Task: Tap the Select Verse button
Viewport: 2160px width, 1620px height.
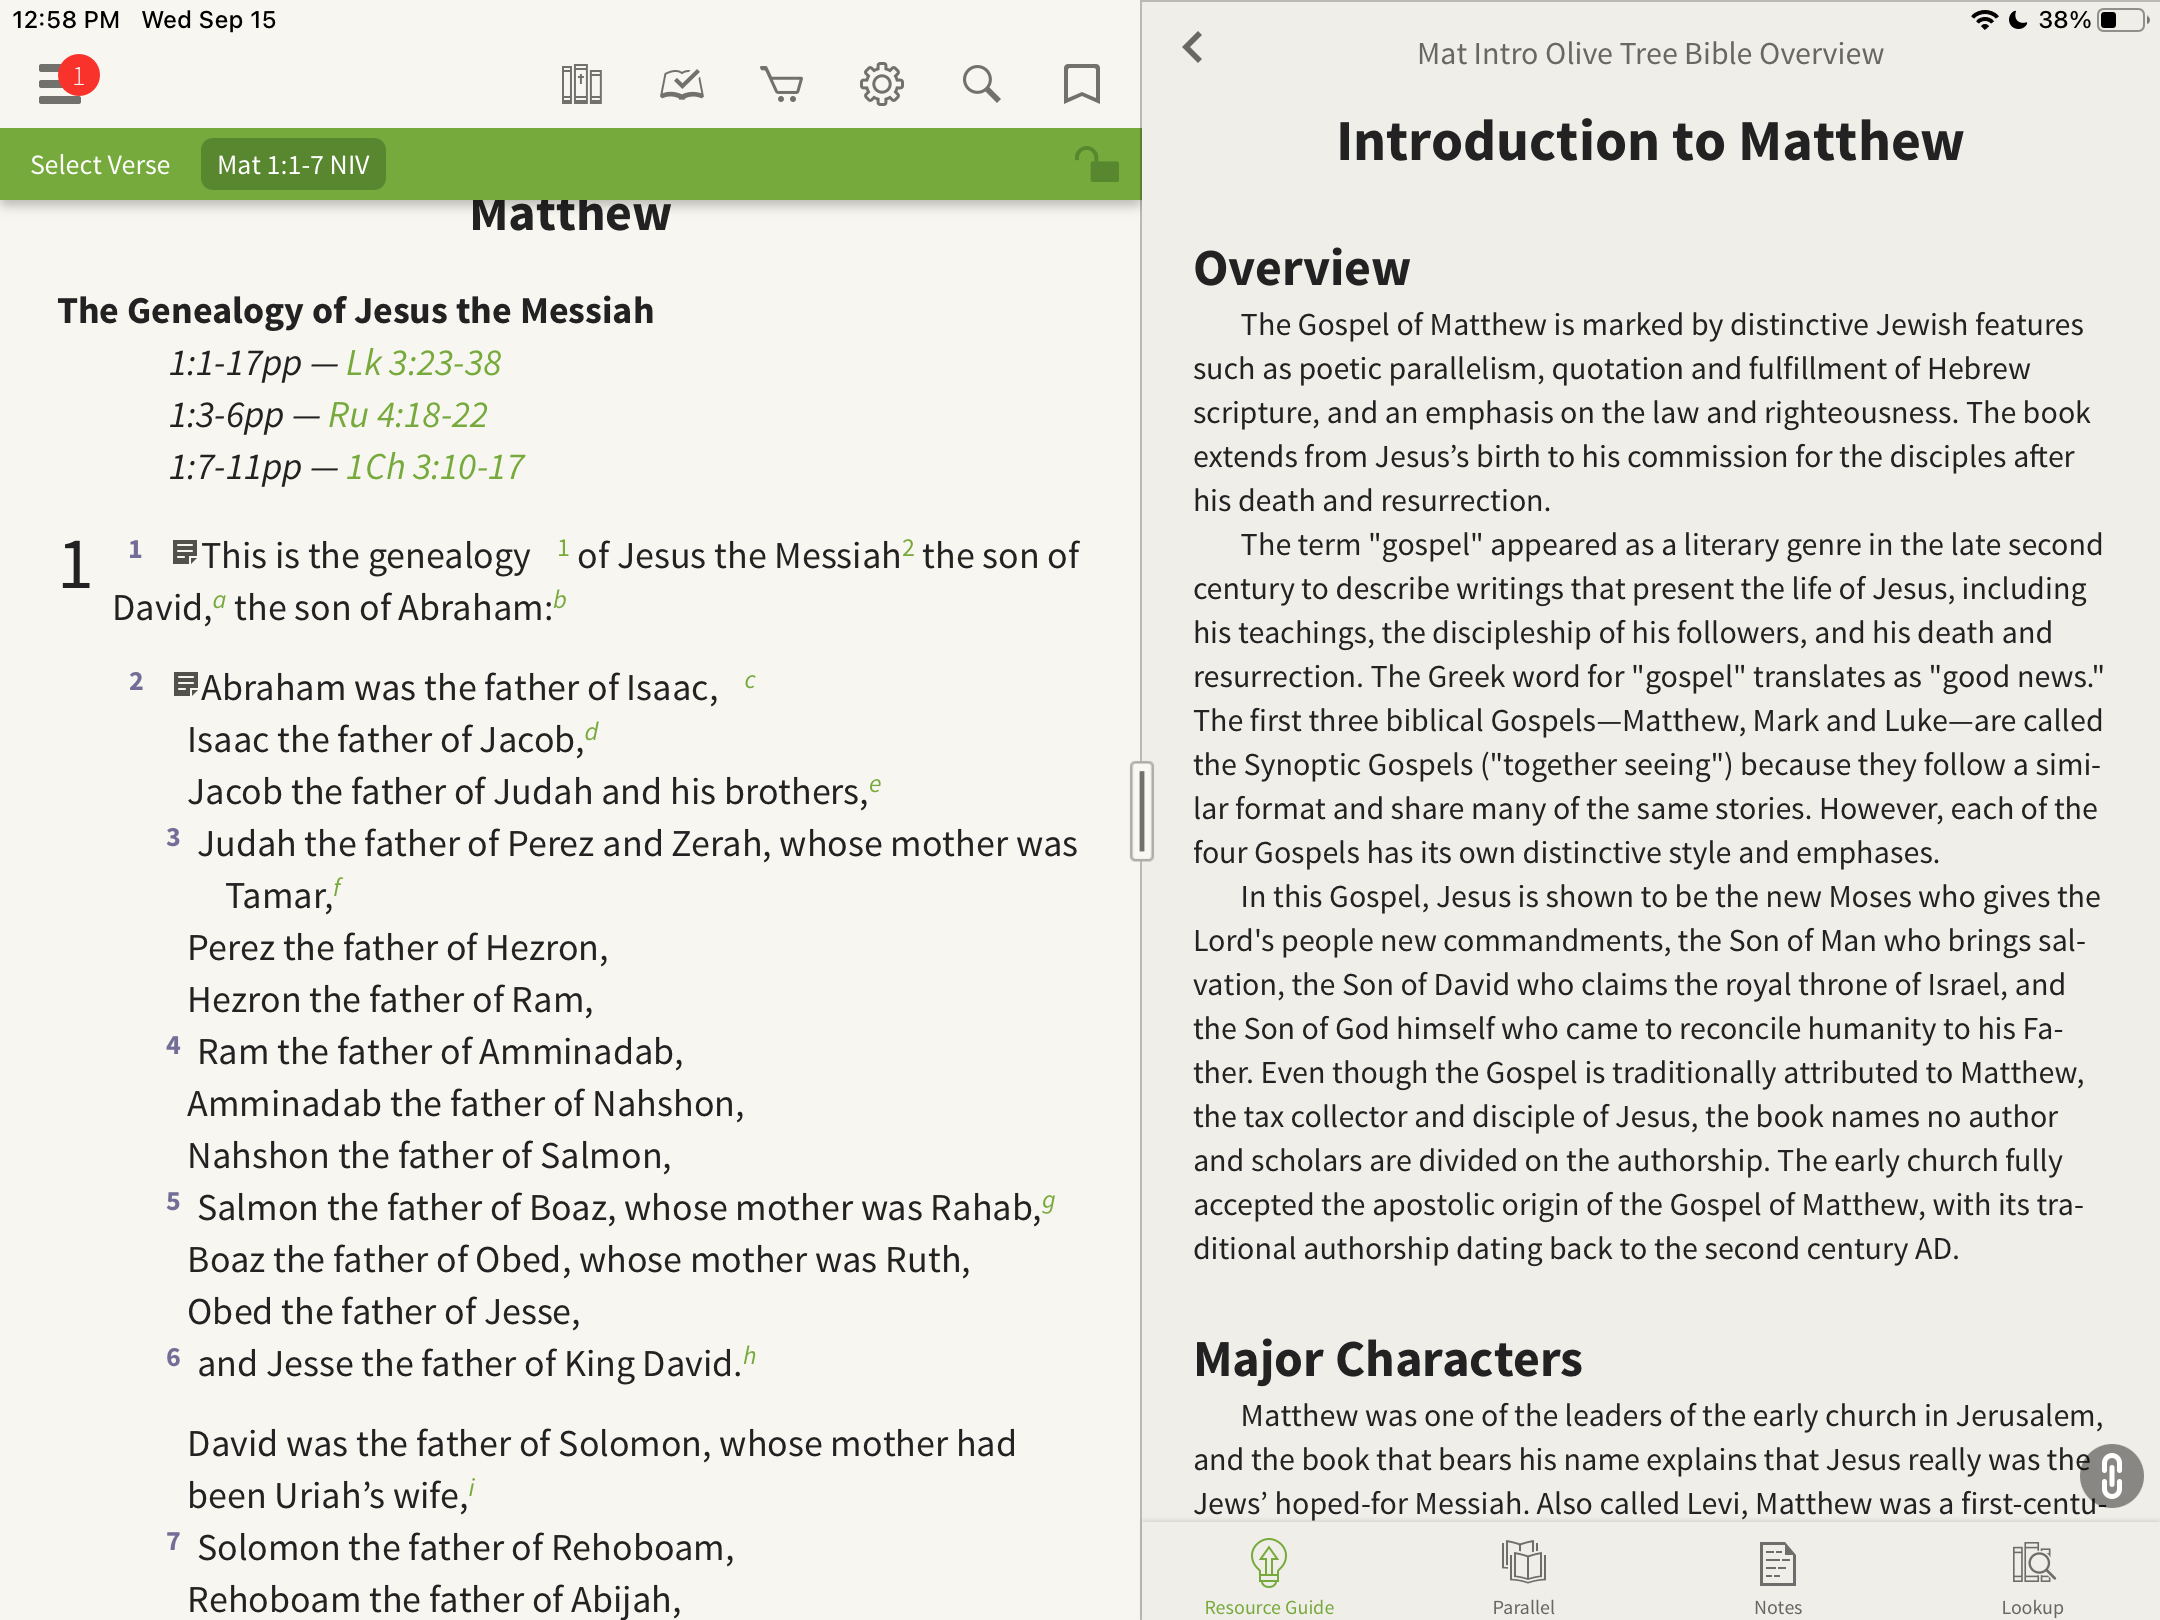Action: pos(100,165)
